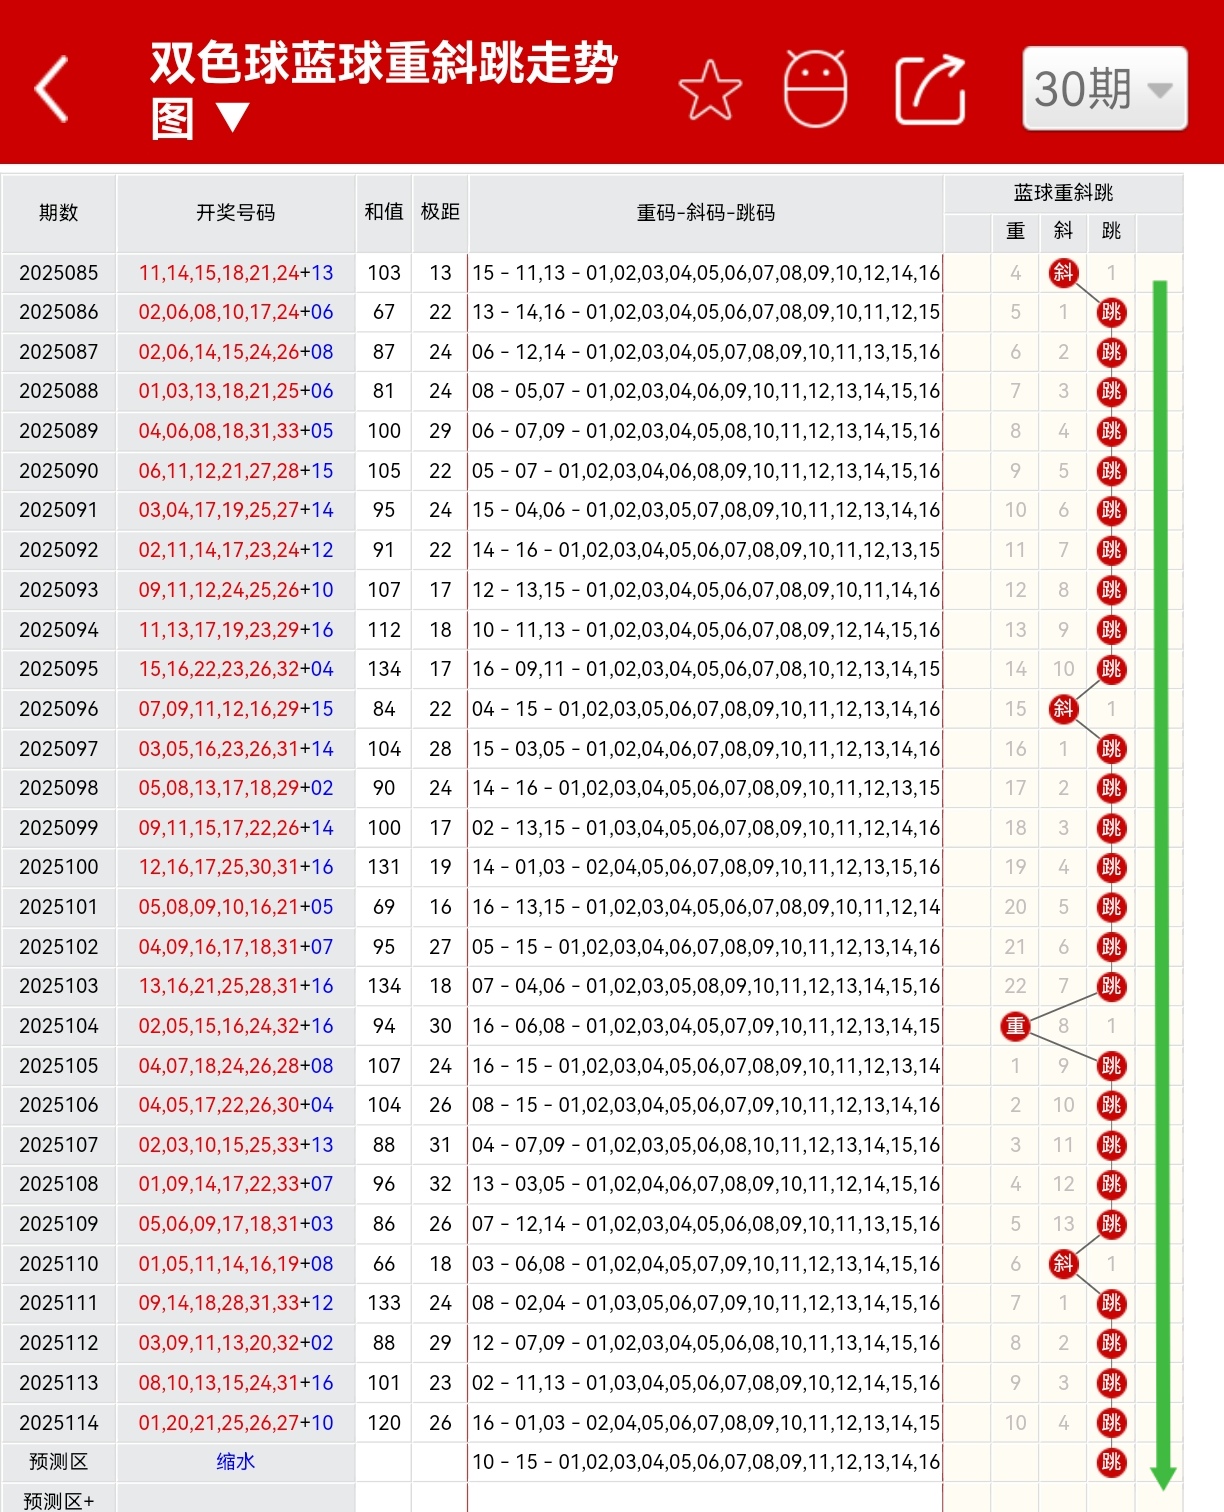Image resolution: width=1224 pixels, height=1512 pixels.
Task: Tap the star favorite icon
Action: (710, 88)
